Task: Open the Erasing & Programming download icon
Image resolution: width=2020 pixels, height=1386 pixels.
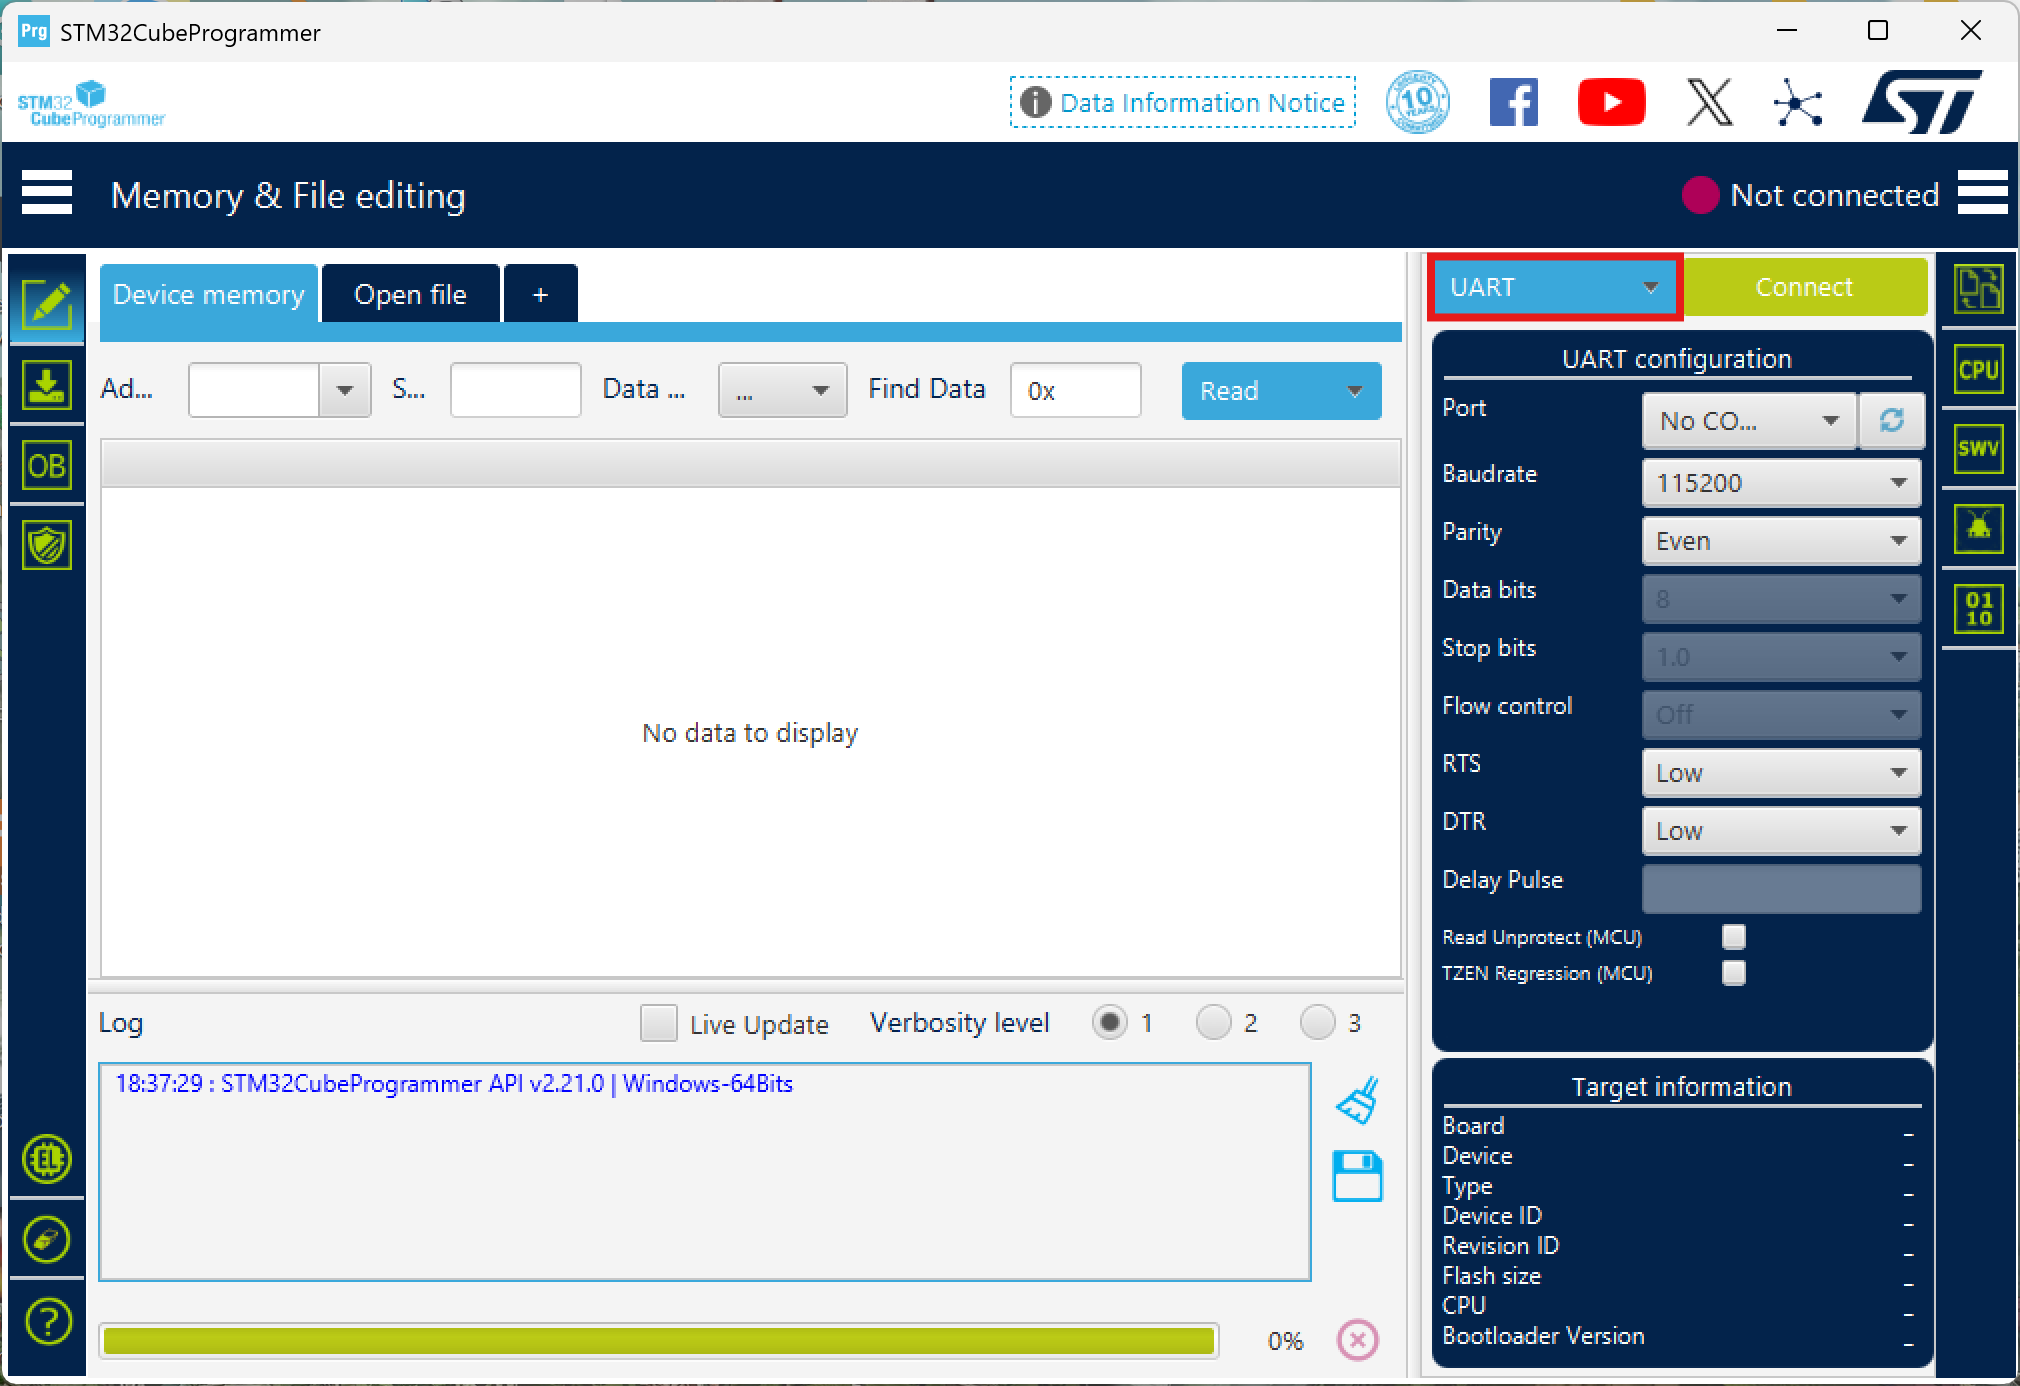Action: pos(46,386)
